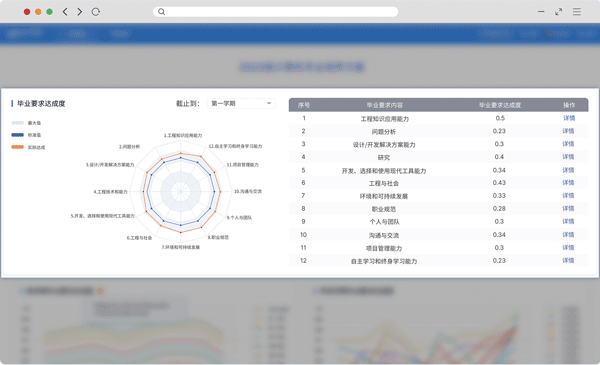This screenshot has height=365, width=600.
Task: Open 详情 for 自主学习和终身学习能力 row
Action: [569, 261]
